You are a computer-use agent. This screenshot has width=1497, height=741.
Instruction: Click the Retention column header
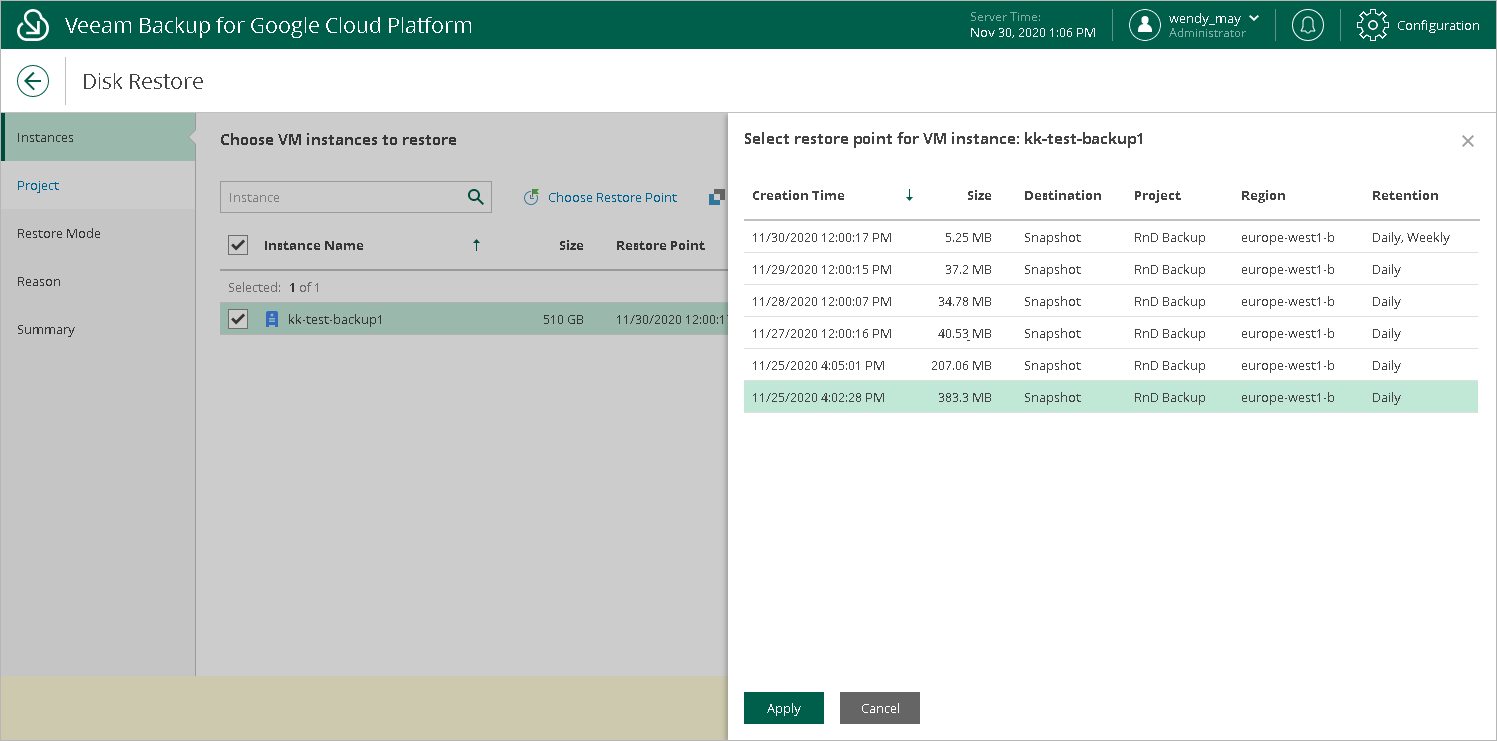point(1405,196)
